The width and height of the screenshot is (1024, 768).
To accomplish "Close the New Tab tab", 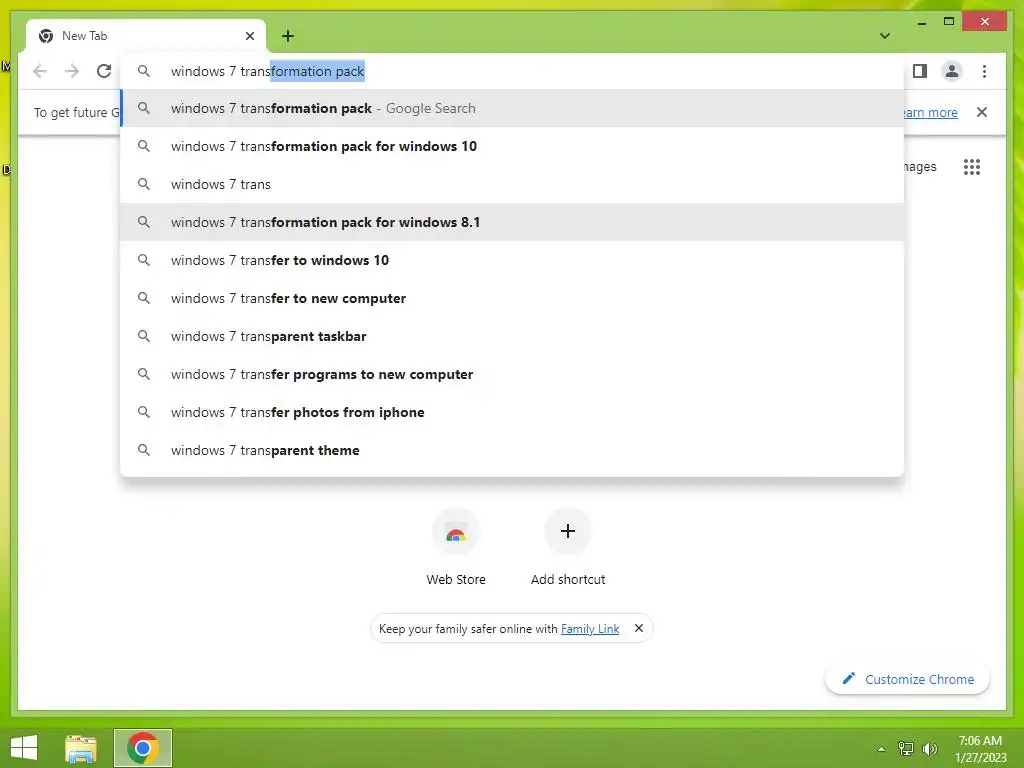I will coord(249,36).
